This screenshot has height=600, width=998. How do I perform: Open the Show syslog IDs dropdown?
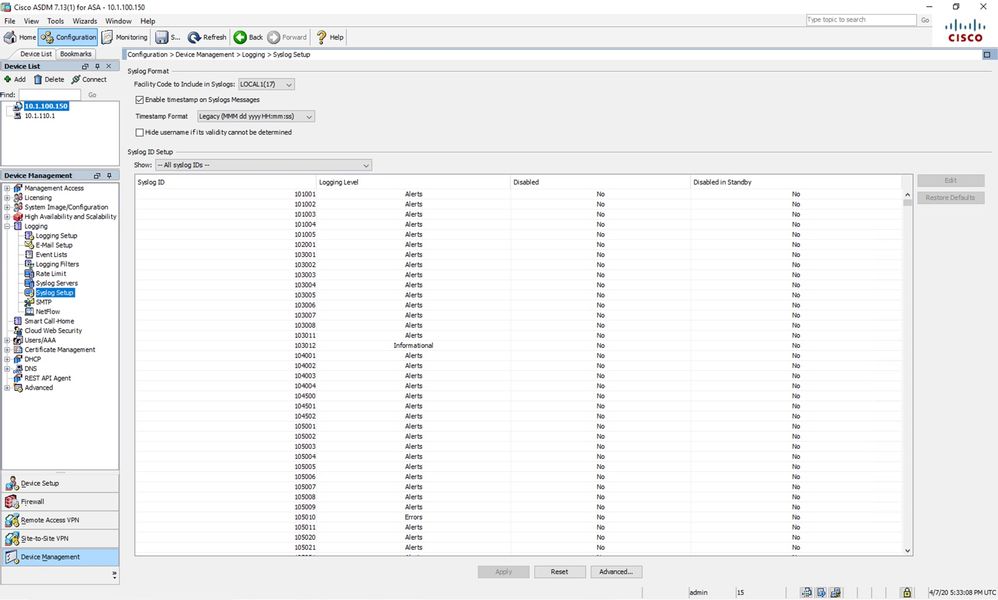tap(264, 165)
